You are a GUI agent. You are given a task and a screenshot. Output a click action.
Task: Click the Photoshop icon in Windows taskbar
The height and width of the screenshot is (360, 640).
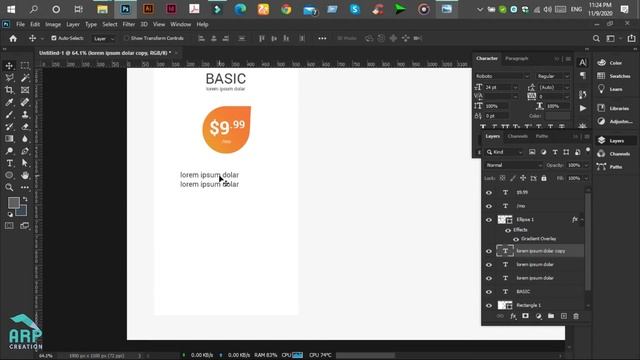pyautogui.click(x=125, y=9)
